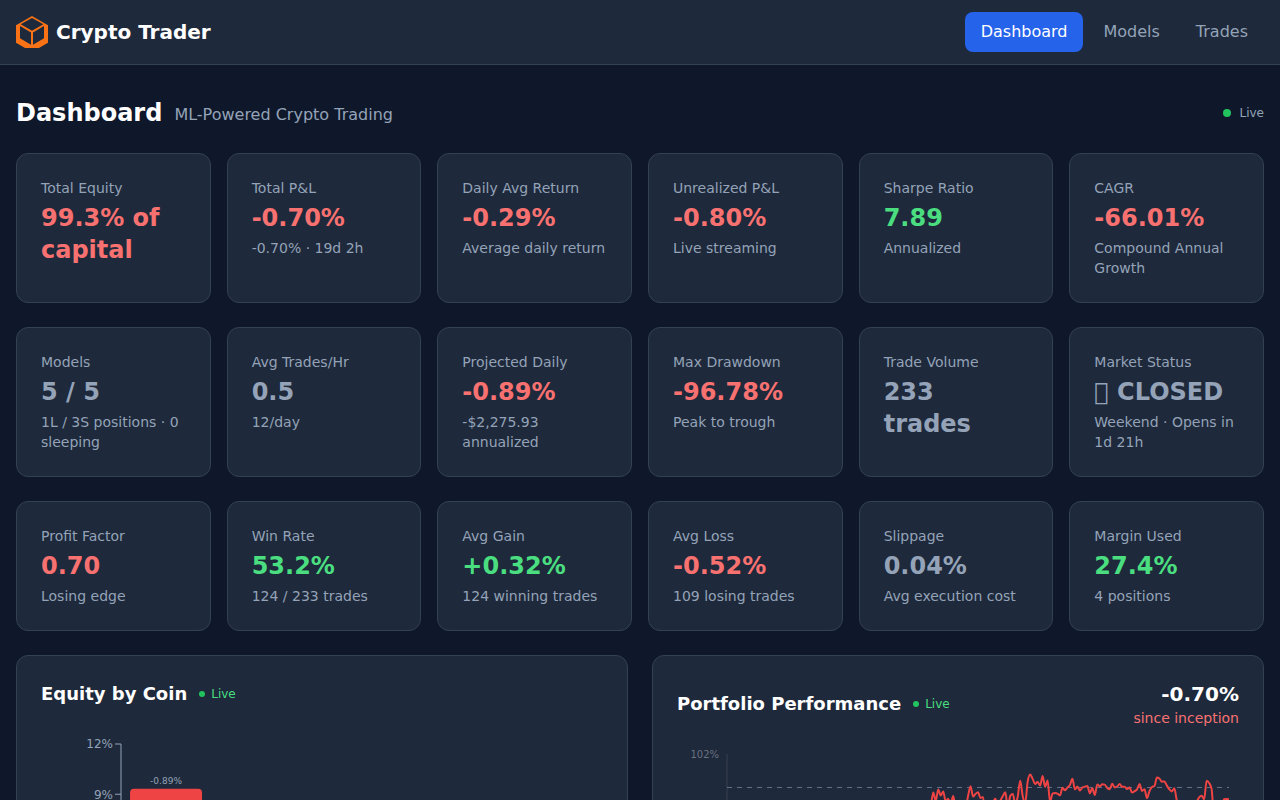This screenshot has height=800, width=1280.
Task: Click the 'Compound Annual Growth' caption
Action: (1158, 258)
